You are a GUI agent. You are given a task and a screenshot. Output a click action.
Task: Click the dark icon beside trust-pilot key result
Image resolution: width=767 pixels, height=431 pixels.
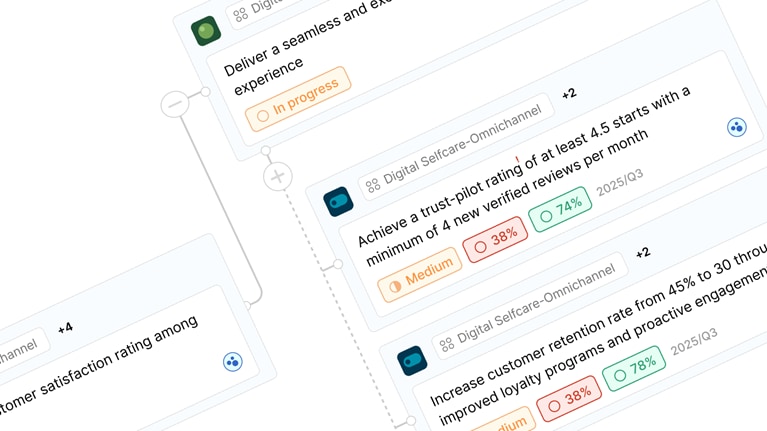pyautogui.click(x=339, y=202)
